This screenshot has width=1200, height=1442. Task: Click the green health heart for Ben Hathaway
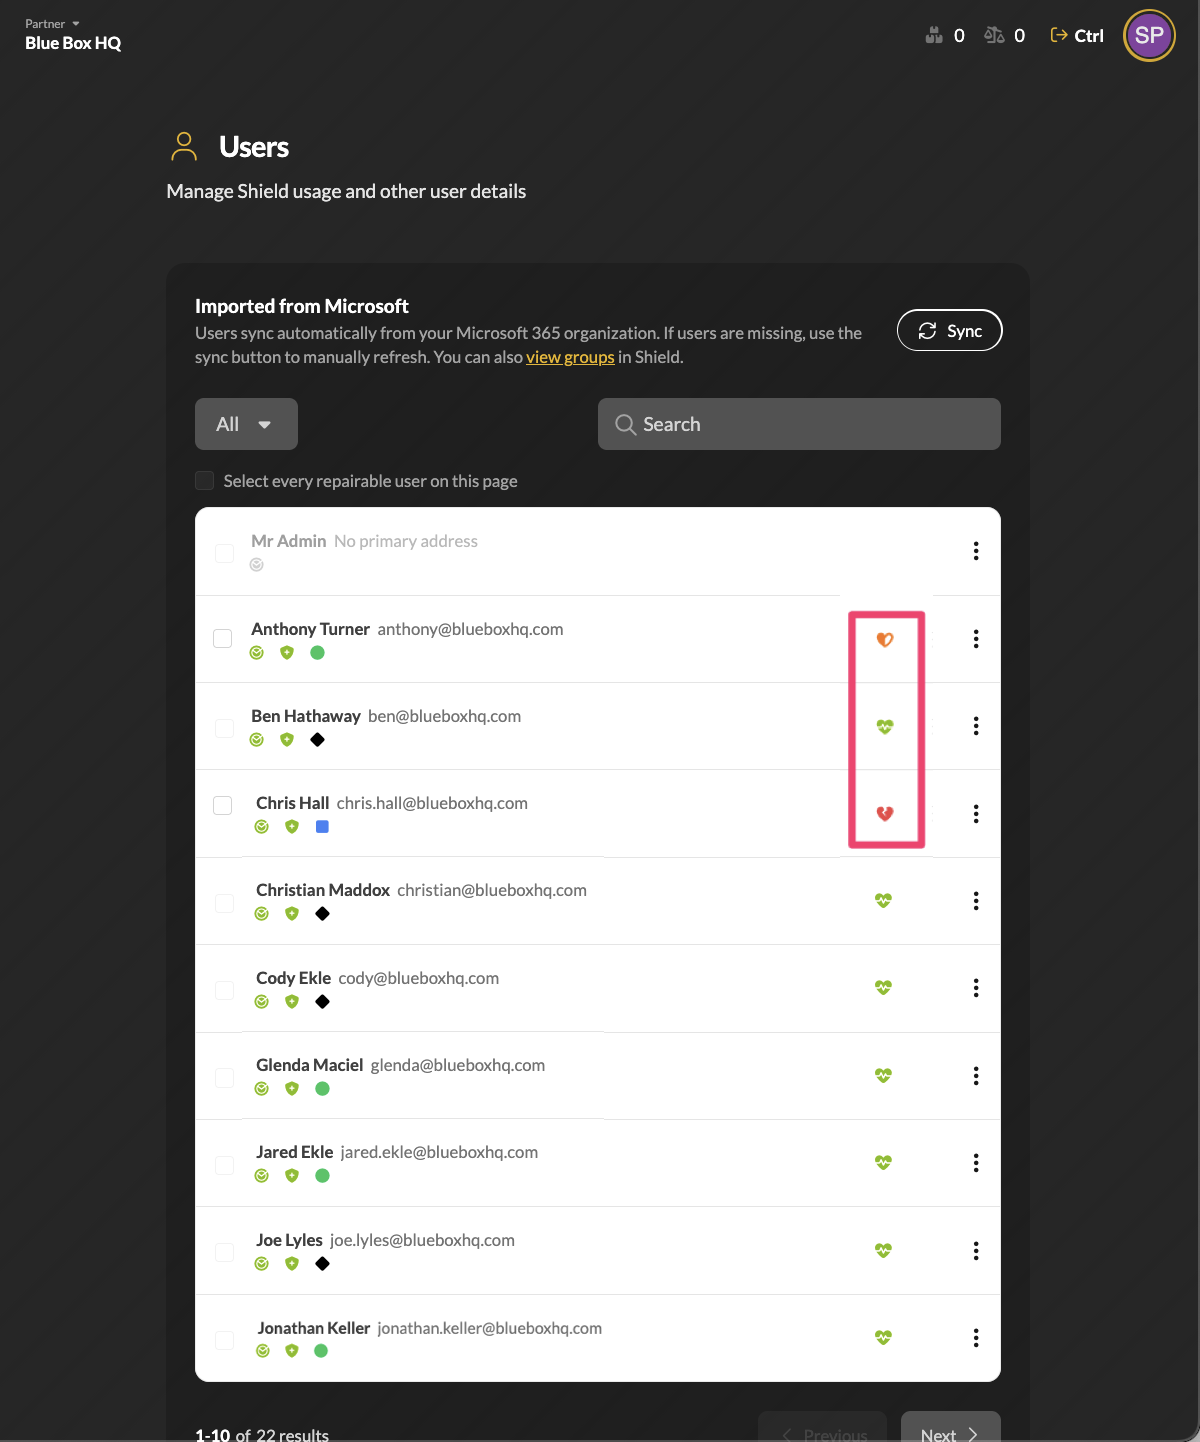[885, 726]
